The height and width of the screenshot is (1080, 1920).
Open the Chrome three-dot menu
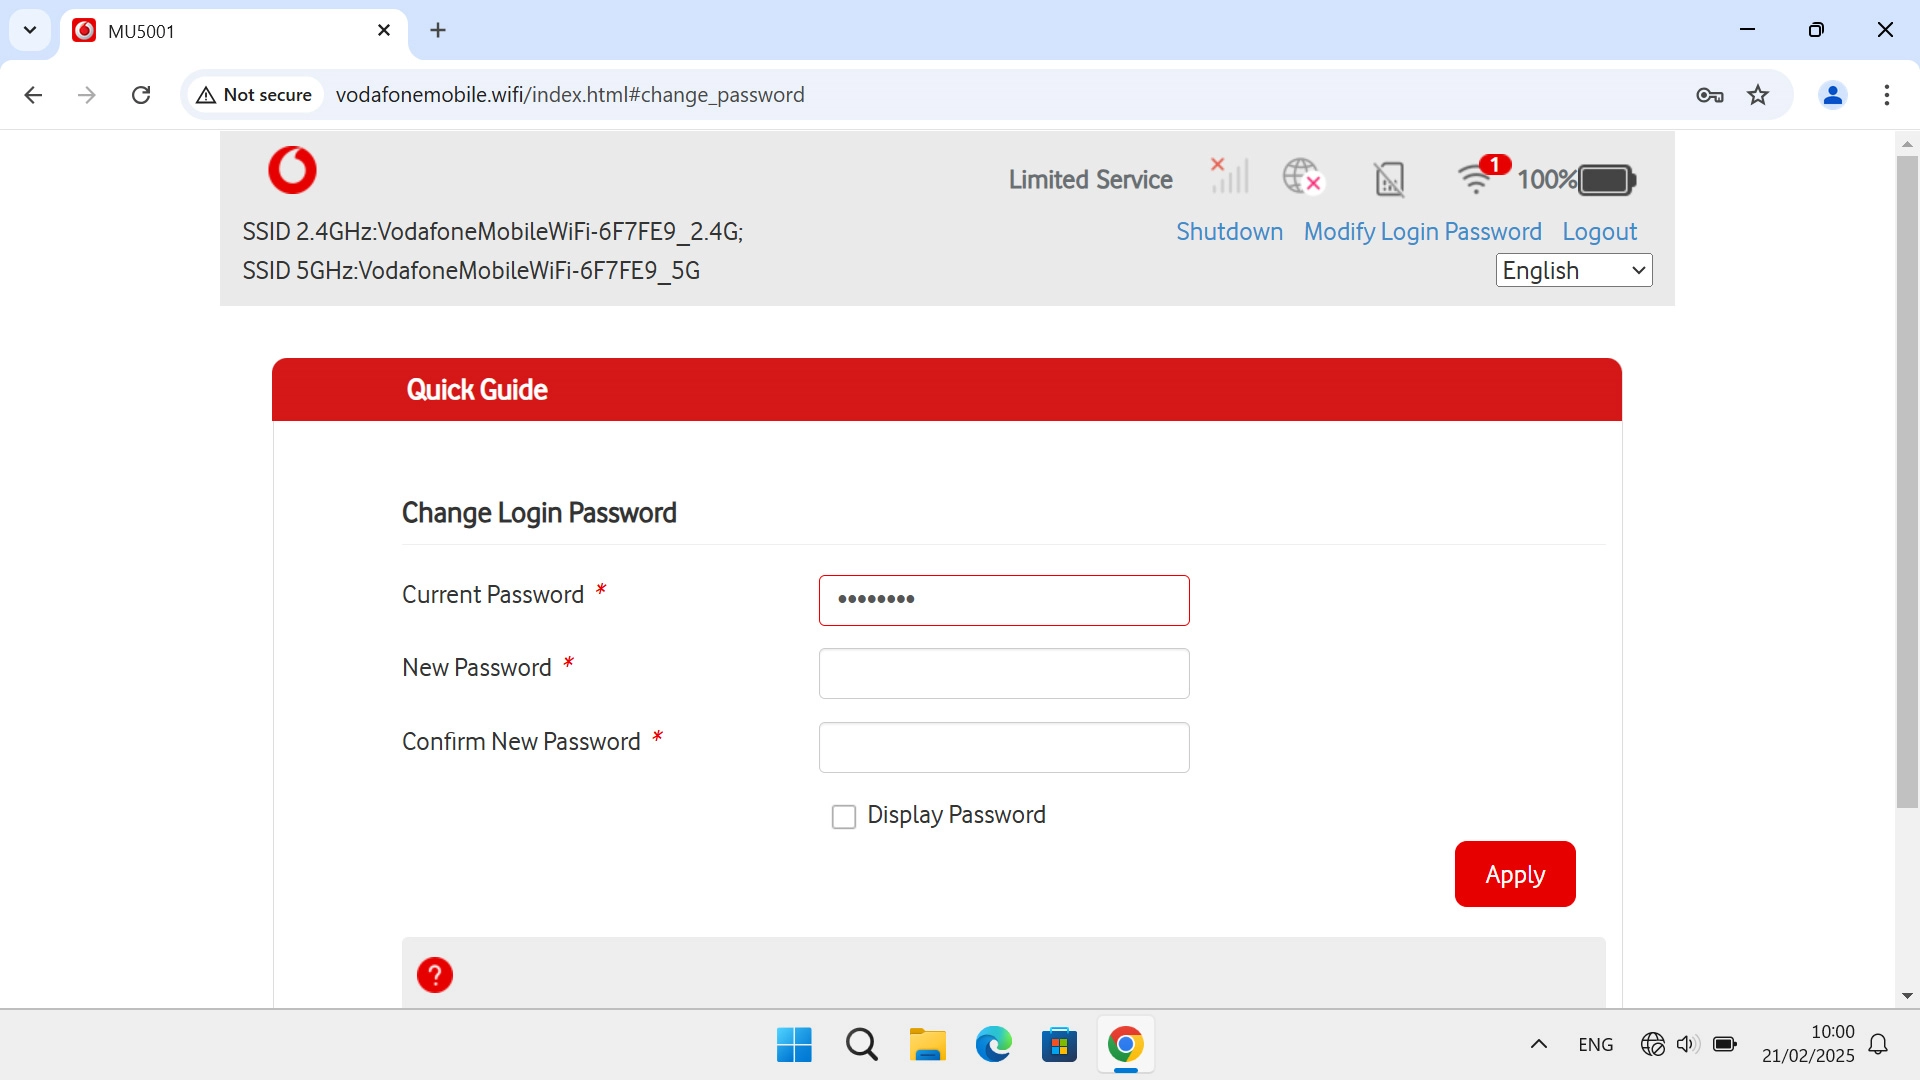(1886, 95)
